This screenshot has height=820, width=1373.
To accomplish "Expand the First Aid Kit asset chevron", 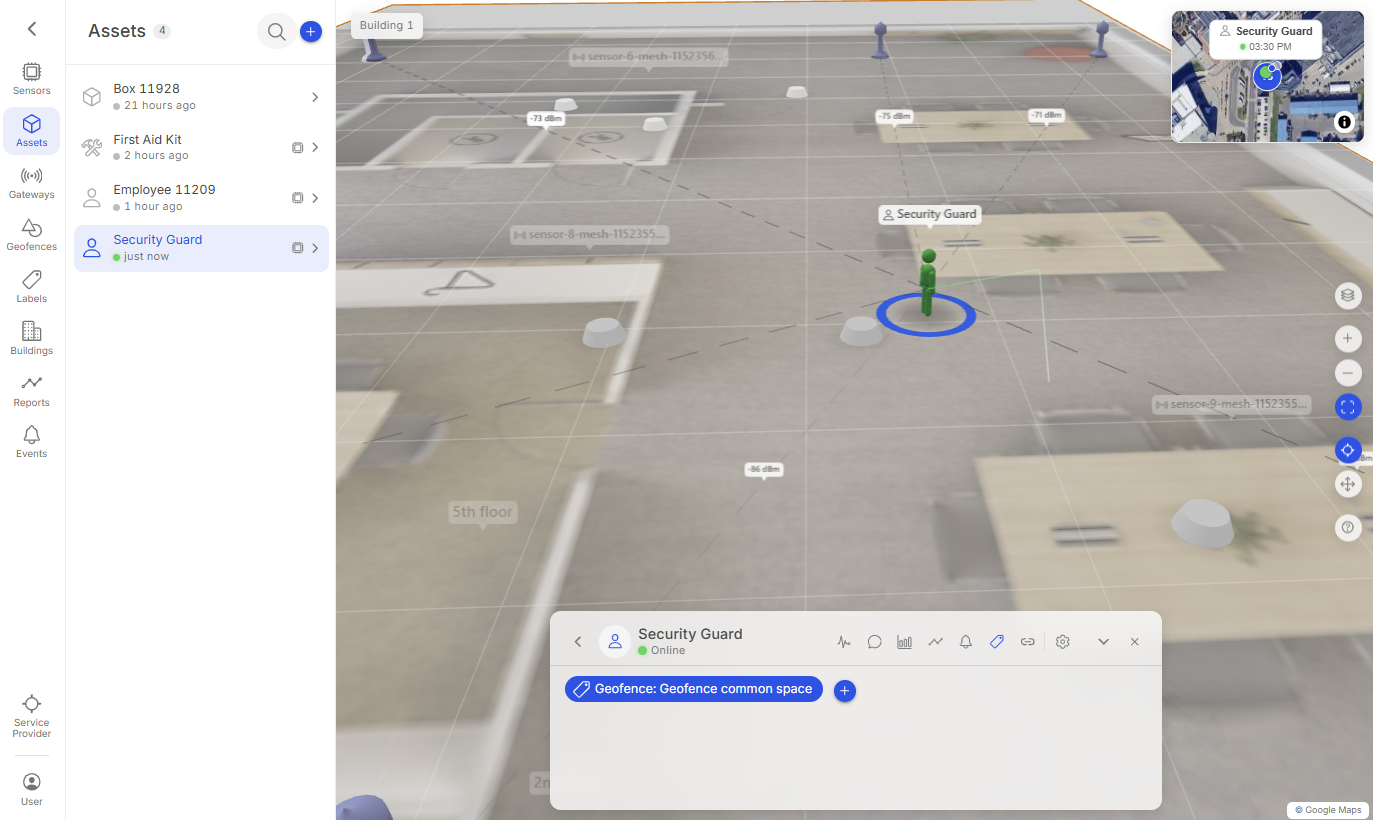I will pos(315,147).
